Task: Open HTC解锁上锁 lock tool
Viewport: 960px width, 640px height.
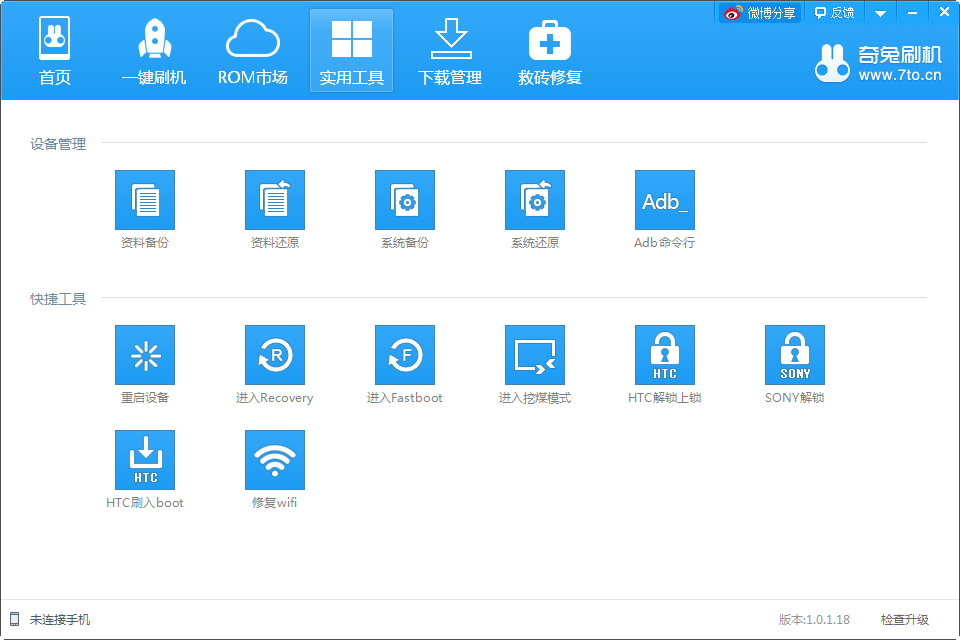Action: [665, 355]
